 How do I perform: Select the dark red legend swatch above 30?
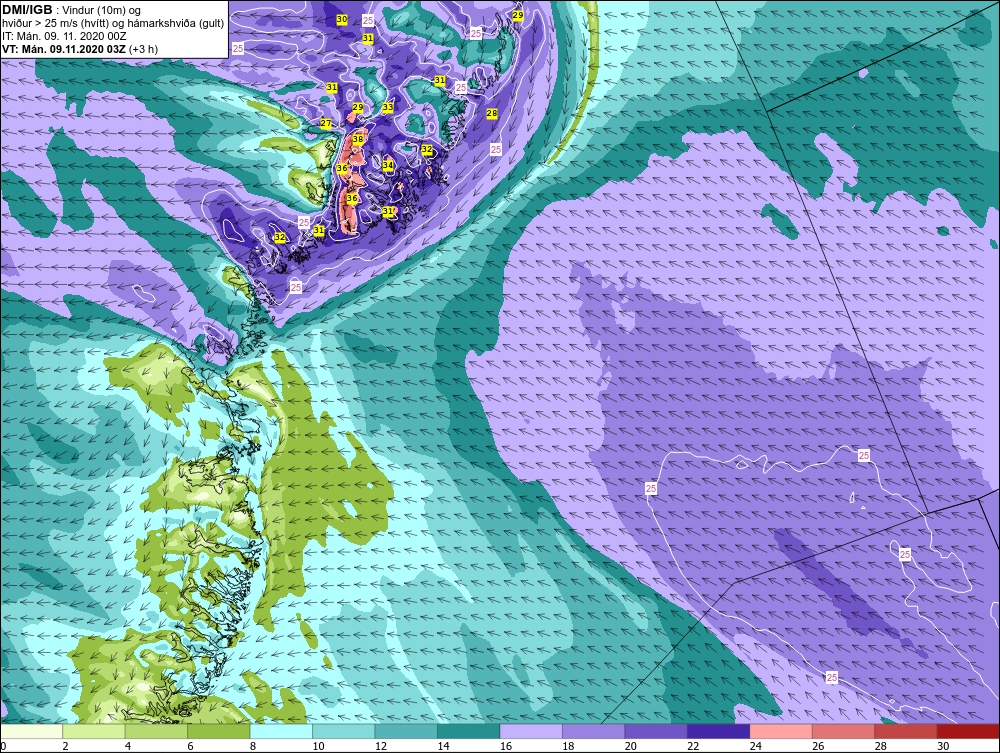(968, 731)
